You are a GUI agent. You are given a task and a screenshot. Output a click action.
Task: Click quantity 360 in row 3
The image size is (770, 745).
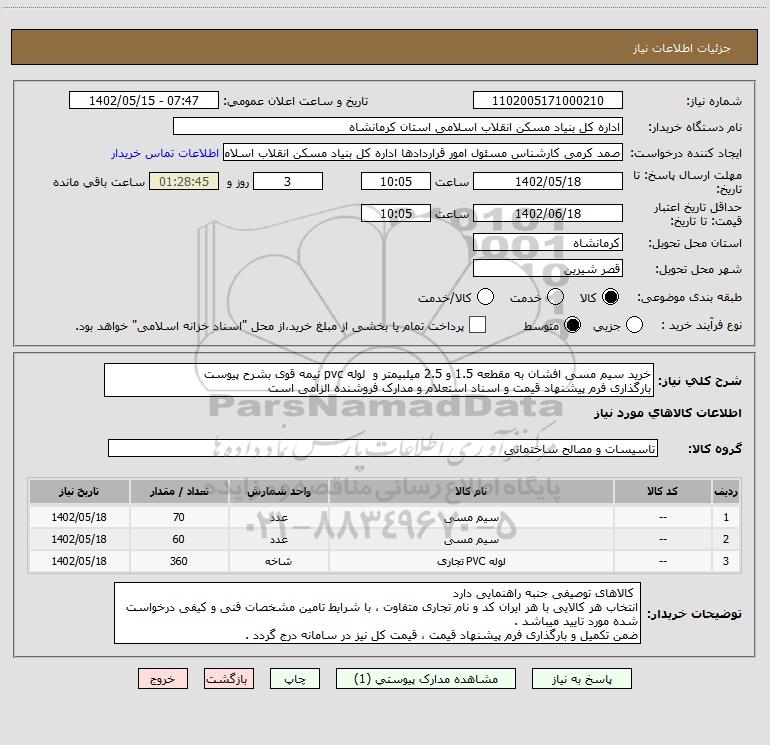(179, 561)
